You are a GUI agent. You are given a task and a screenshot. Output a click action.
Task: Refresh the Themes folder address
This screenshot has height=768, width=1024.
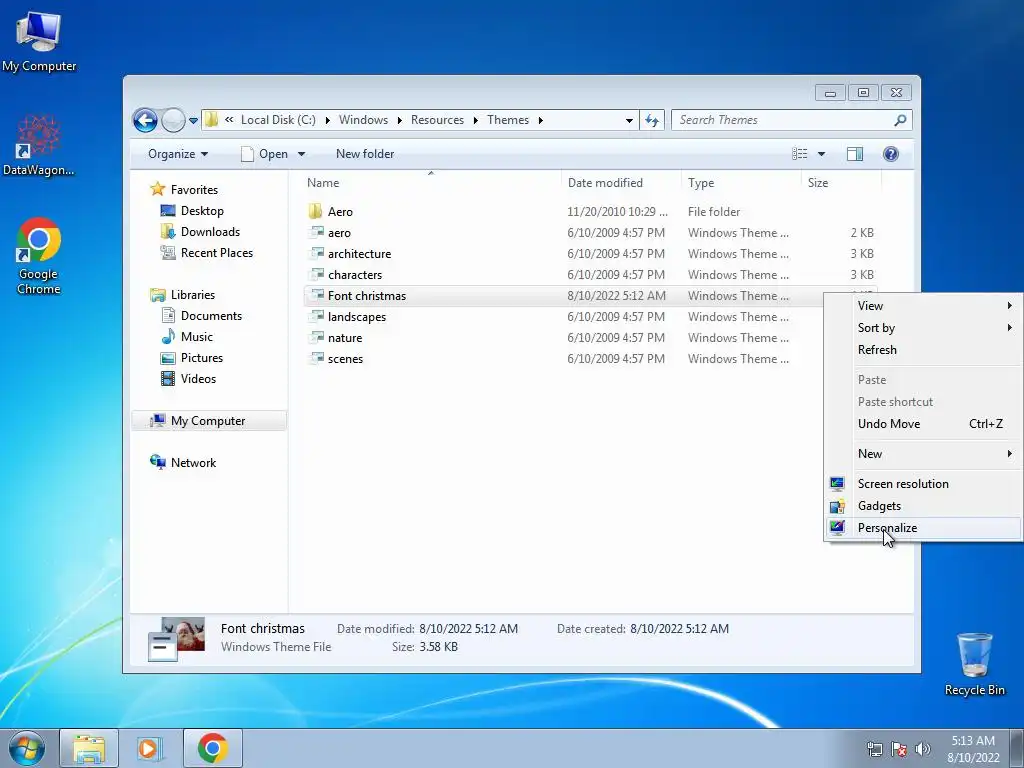pyautogui.click(x=652, y=120)
